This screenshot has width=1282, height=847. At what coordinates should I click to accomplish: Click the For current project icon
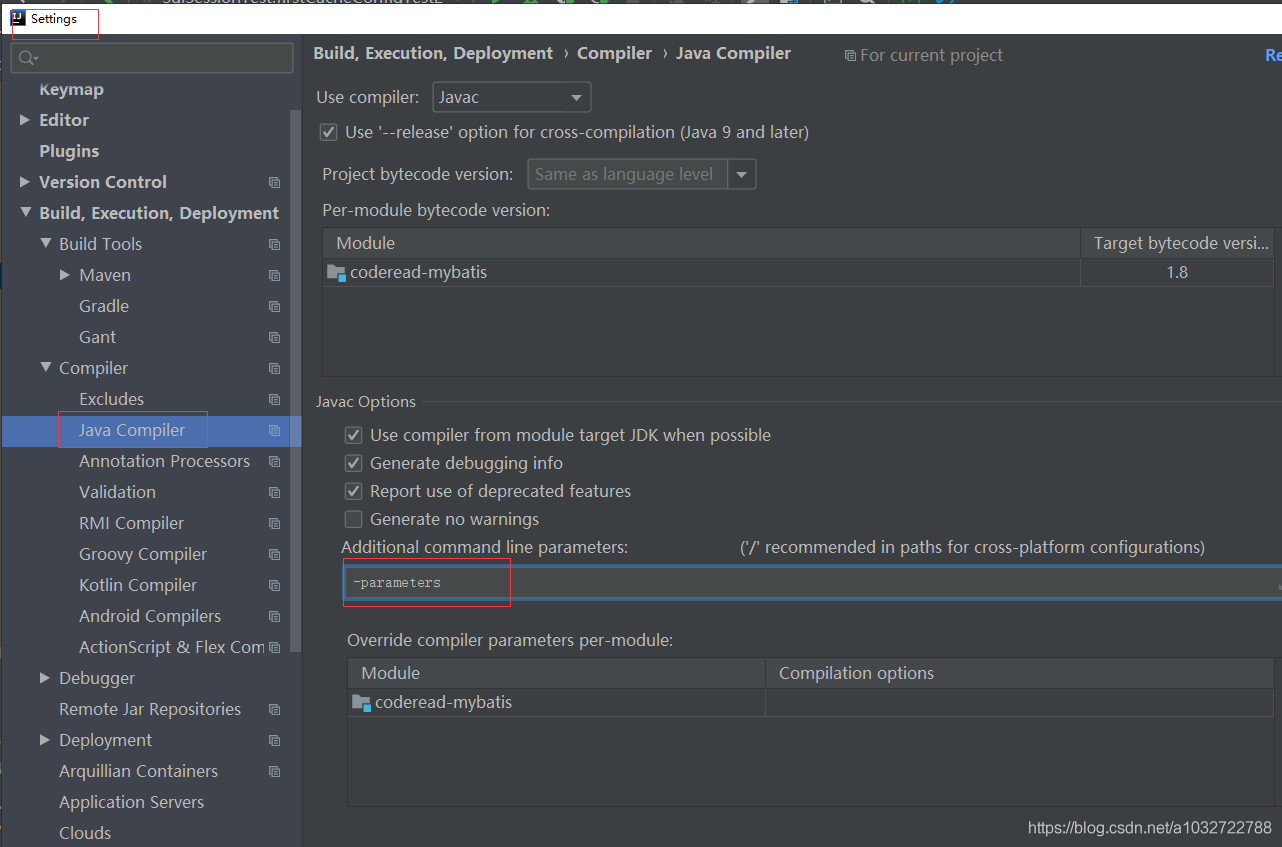coord(850,56)
